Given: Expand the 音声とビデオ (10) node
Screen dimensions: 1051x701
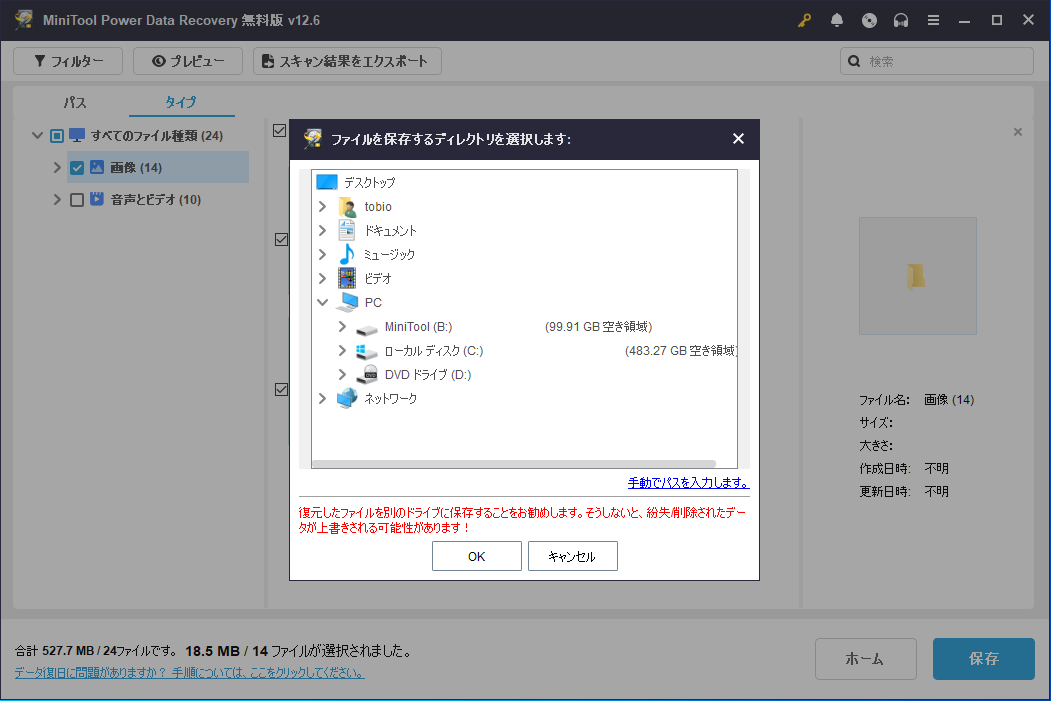Looking at the screenshot, I should click(57, 200).
